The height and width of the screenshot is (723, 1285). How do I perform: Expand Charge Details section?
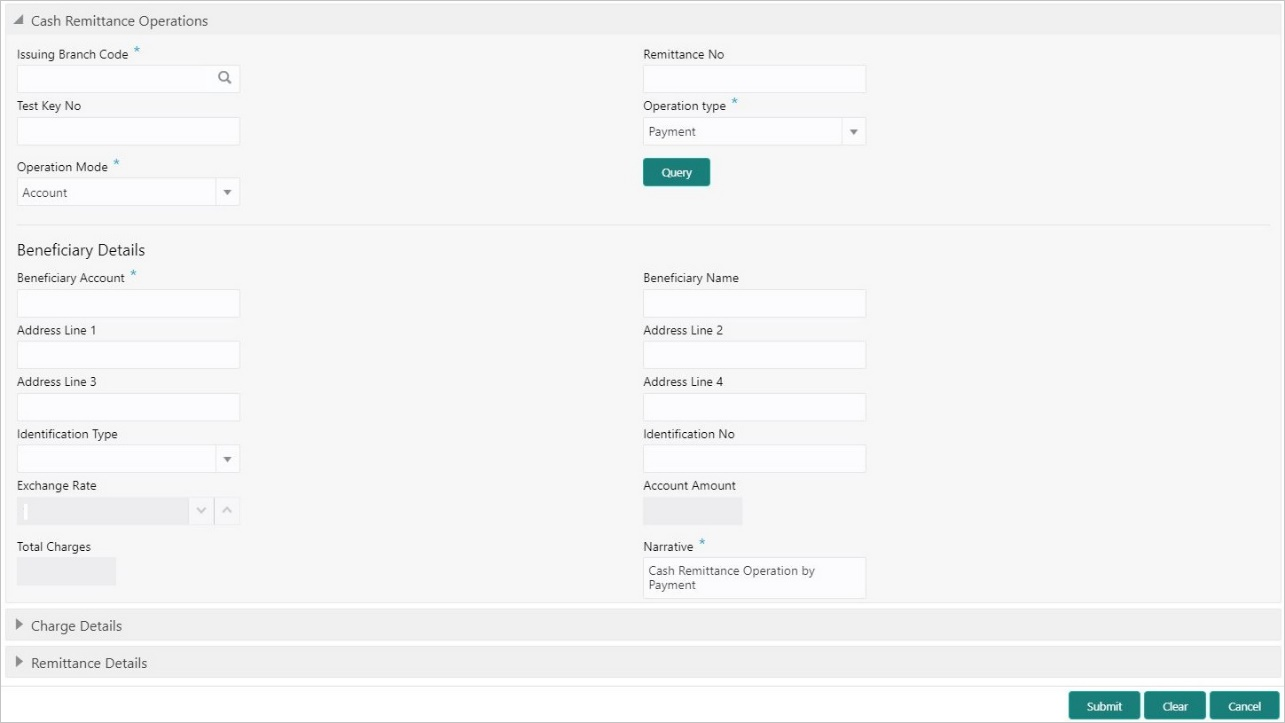tap(19, 625)
